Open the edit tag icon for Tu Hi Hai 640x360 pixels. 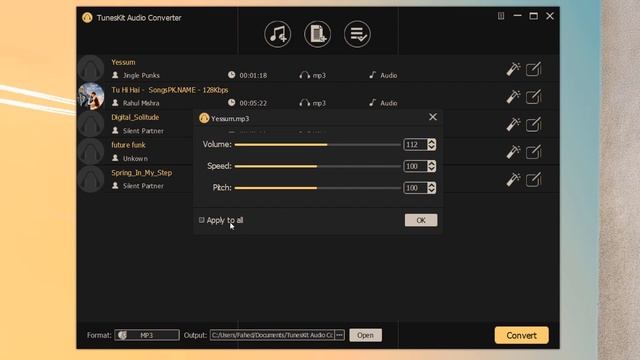[x=533, y=97]
